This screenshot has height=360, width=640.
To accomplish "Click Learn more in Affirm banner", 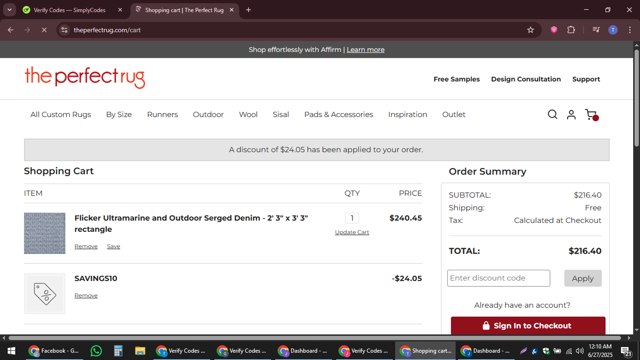I will click(365, 50).
